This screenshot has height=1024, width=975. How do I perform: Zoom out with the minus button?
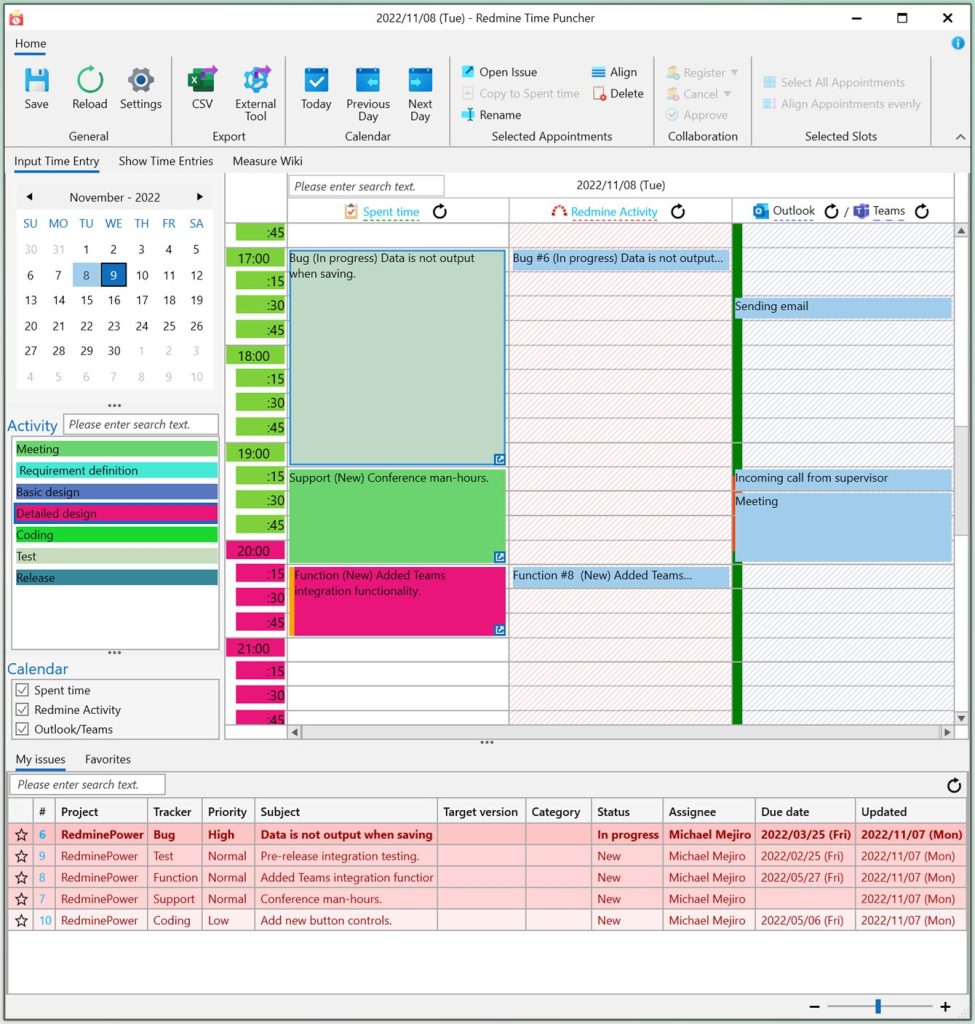[x=814, y=1006]
